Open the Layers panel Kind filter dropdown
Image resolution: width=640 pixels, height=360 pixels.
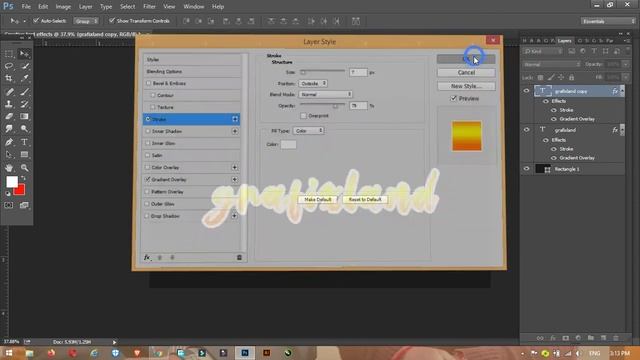pos(543,51)
